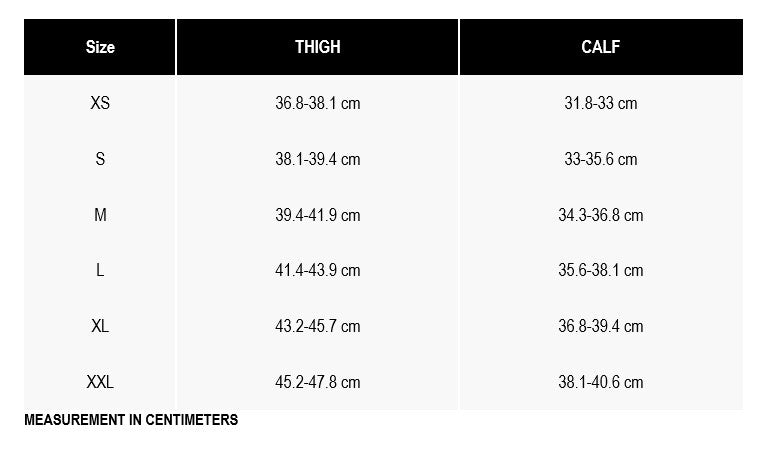The image size is (759, 469).
Task: Select the XL size label
Action: point(100,326)
